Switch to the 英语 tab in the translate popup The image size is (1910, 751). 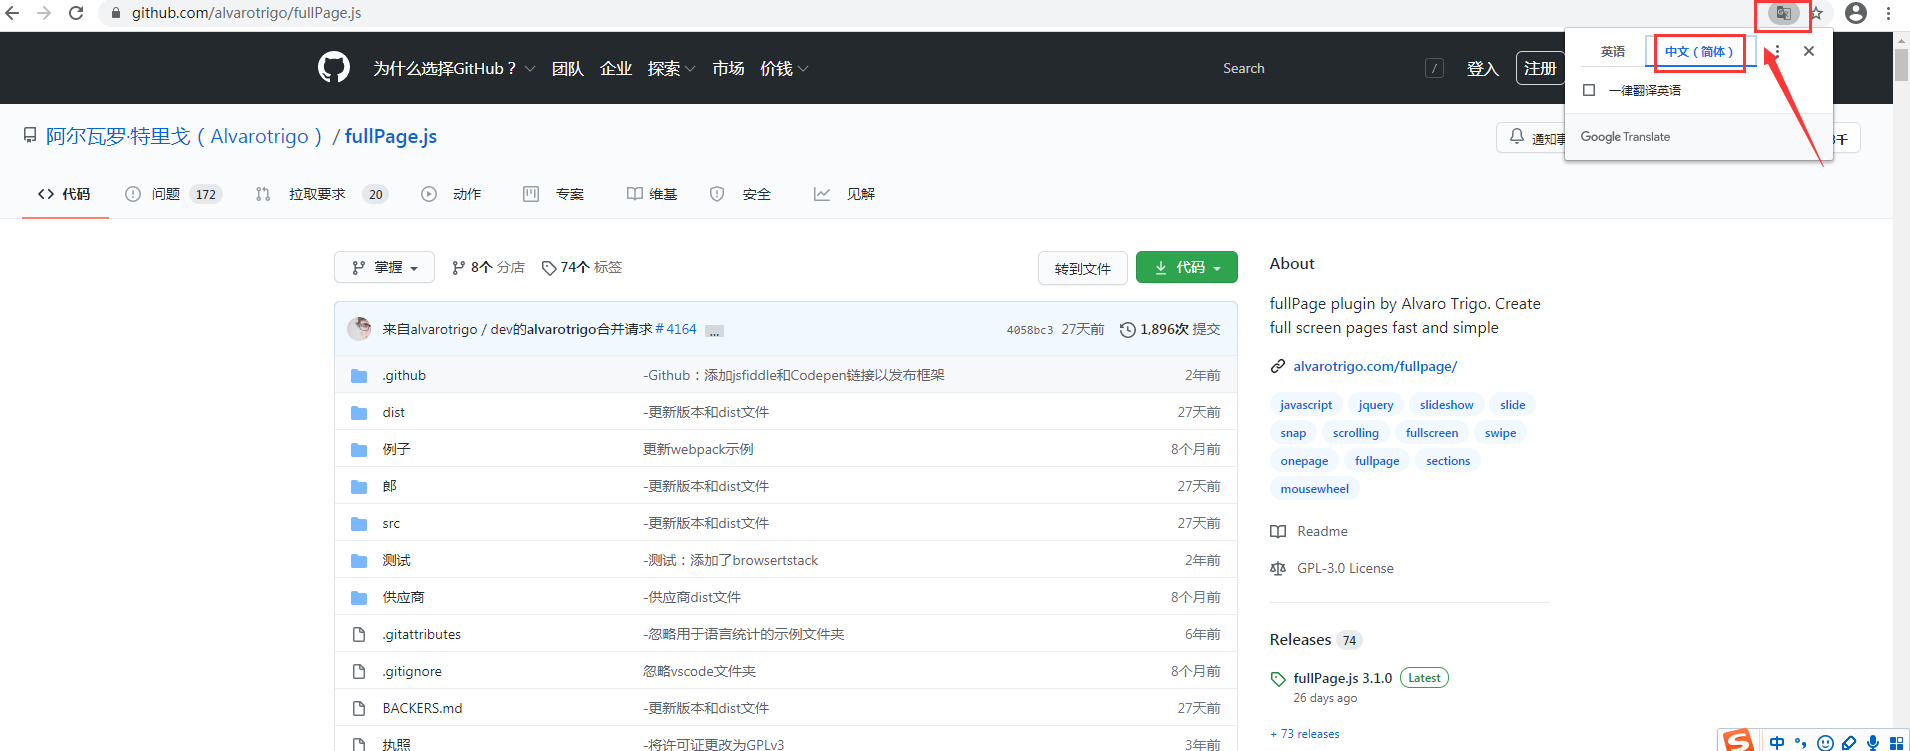coord(1613,51)
